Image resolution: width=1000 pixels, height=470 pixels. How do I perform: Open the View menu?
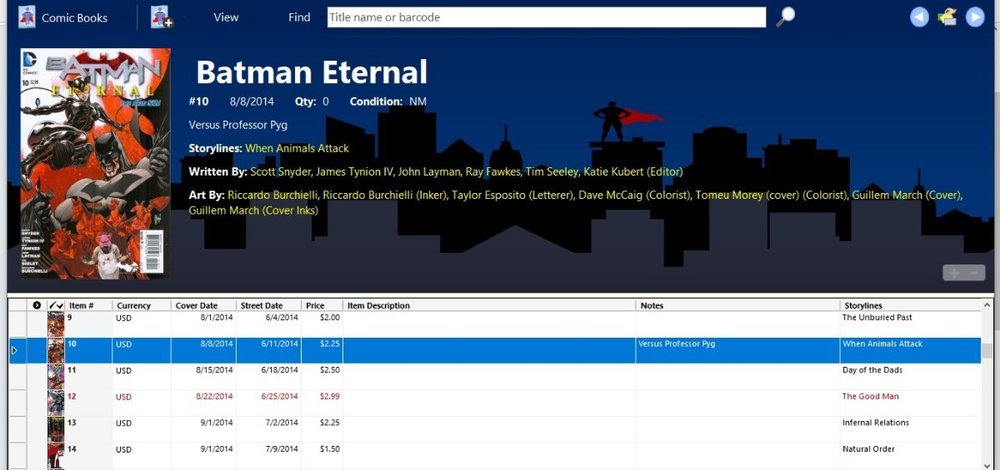coord(226,17)
